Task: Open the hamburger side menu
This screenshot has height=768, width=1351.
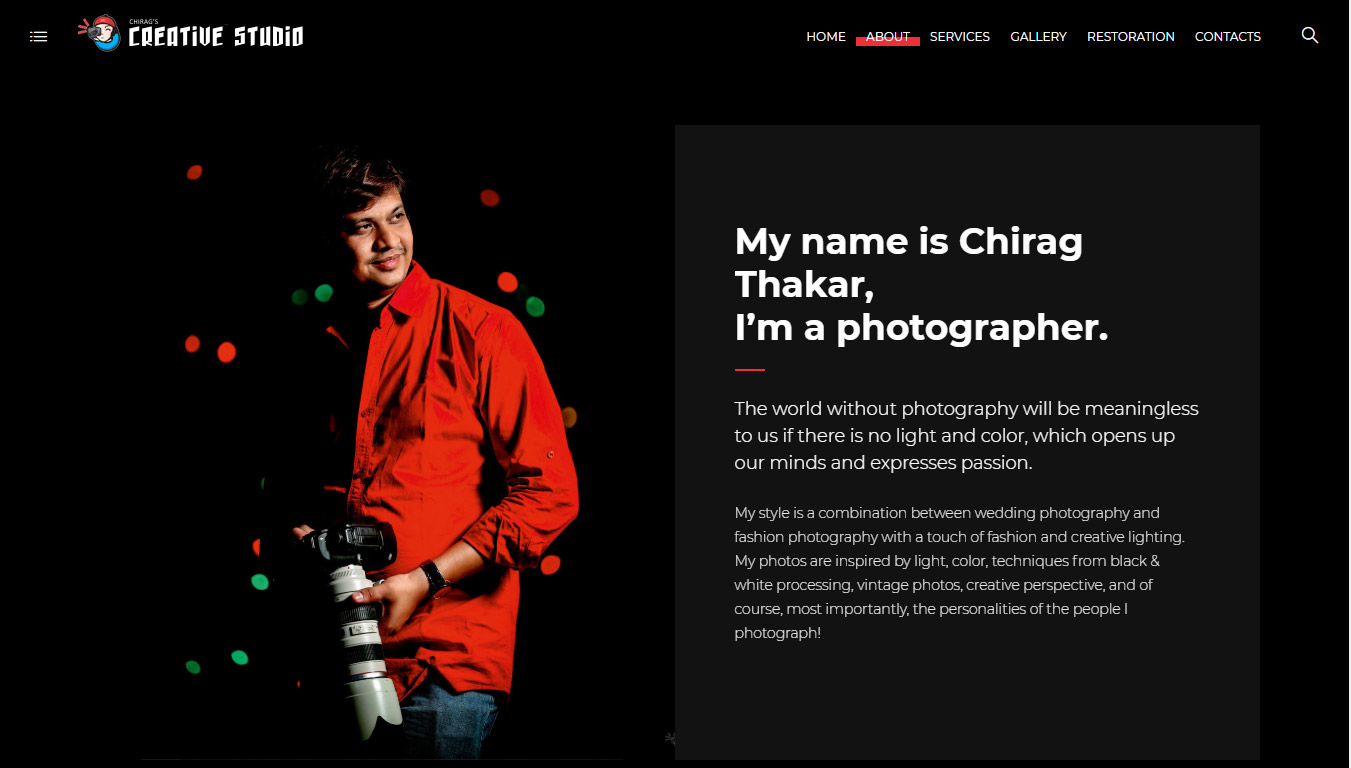Action: (x=39, y=36)
